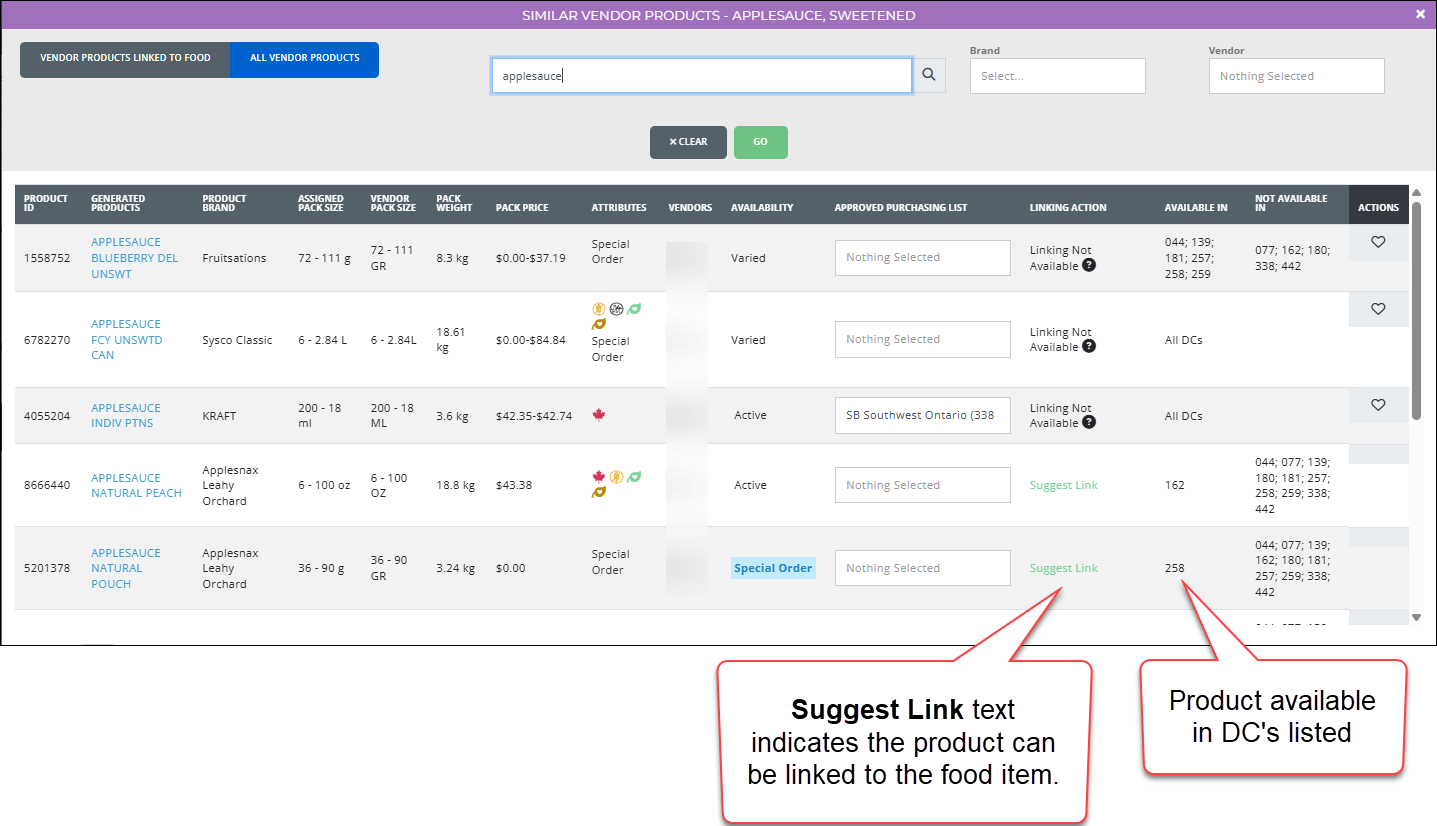
Task: Switch to Vendor Products Linked To Food tab
Action: 125,59
